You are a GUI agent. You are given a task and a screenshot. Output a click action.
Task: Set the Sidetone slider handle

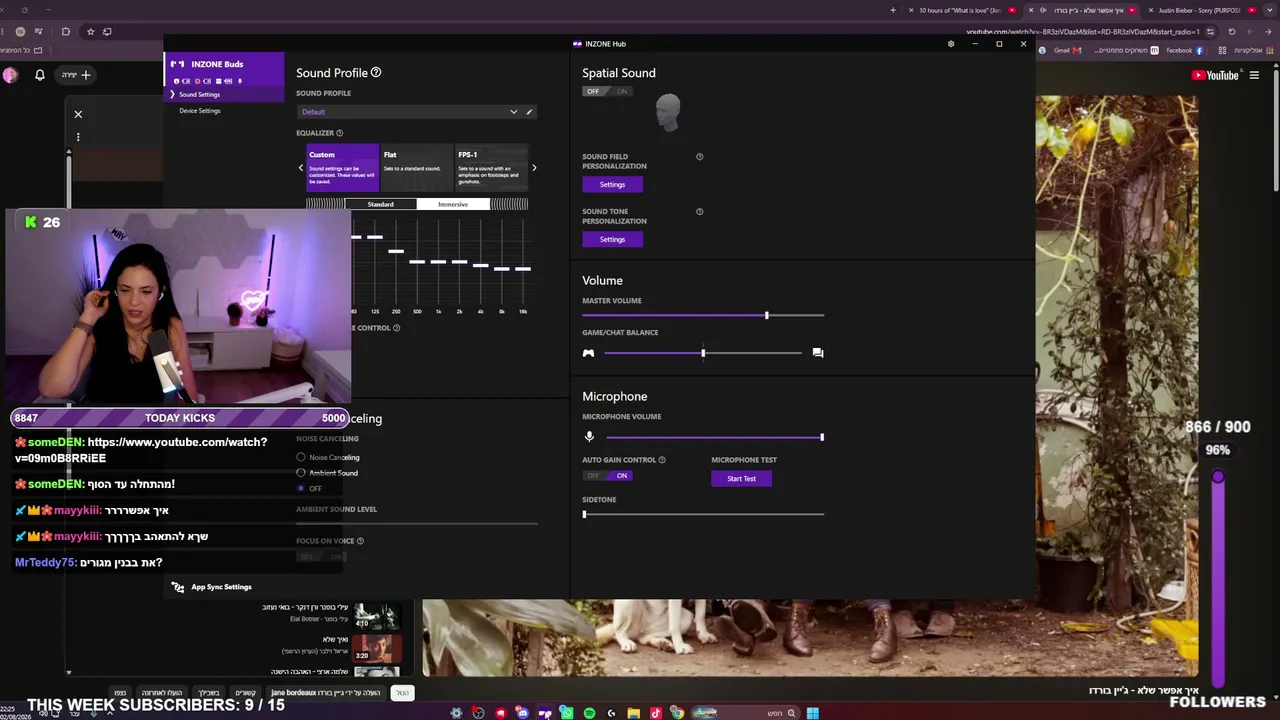pos(585,514)
